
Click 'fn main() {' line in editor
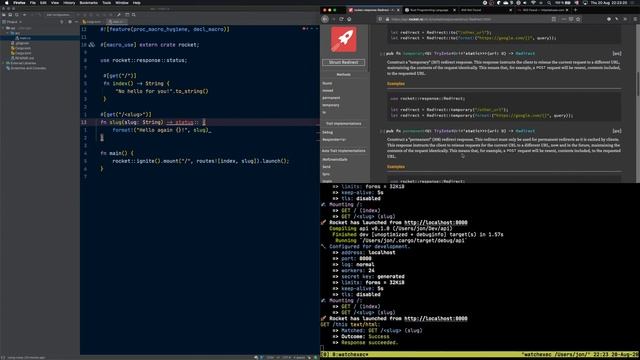[x=117, y=153]
